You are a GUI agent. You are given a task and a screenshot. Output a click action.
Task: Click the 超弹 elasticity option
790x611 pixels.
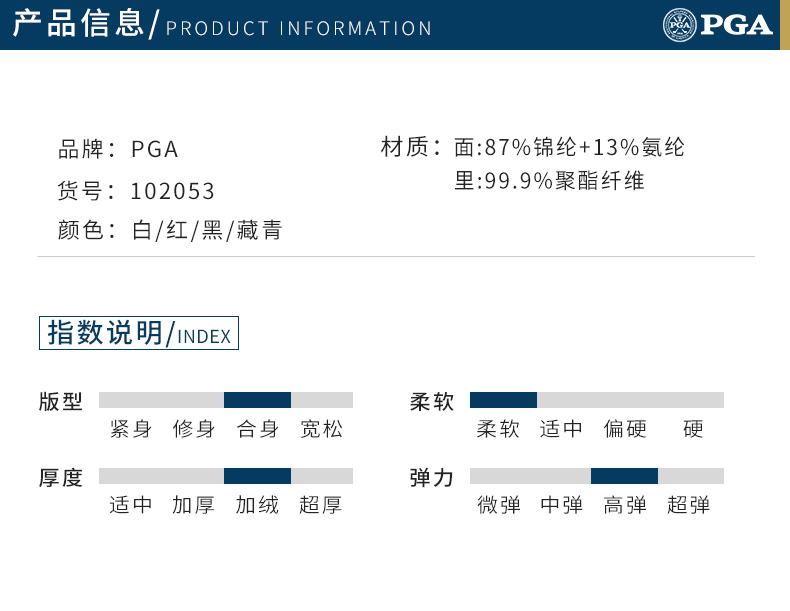(688, 505)
